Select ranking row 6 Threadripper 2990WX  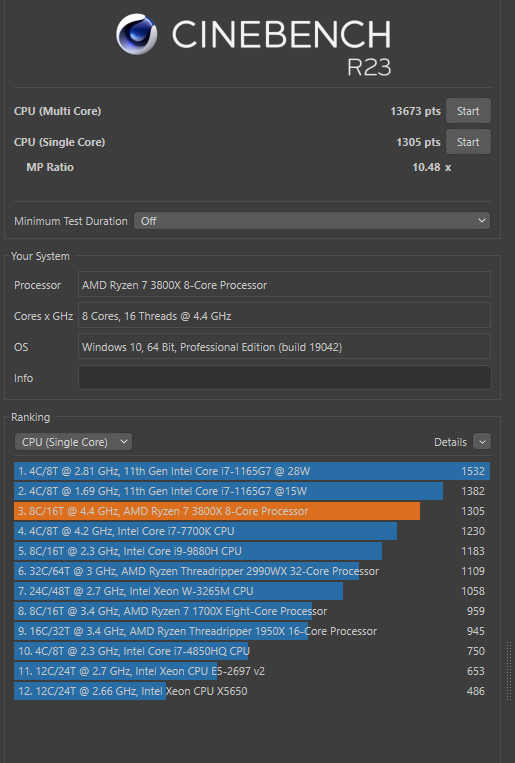point(252,571)
